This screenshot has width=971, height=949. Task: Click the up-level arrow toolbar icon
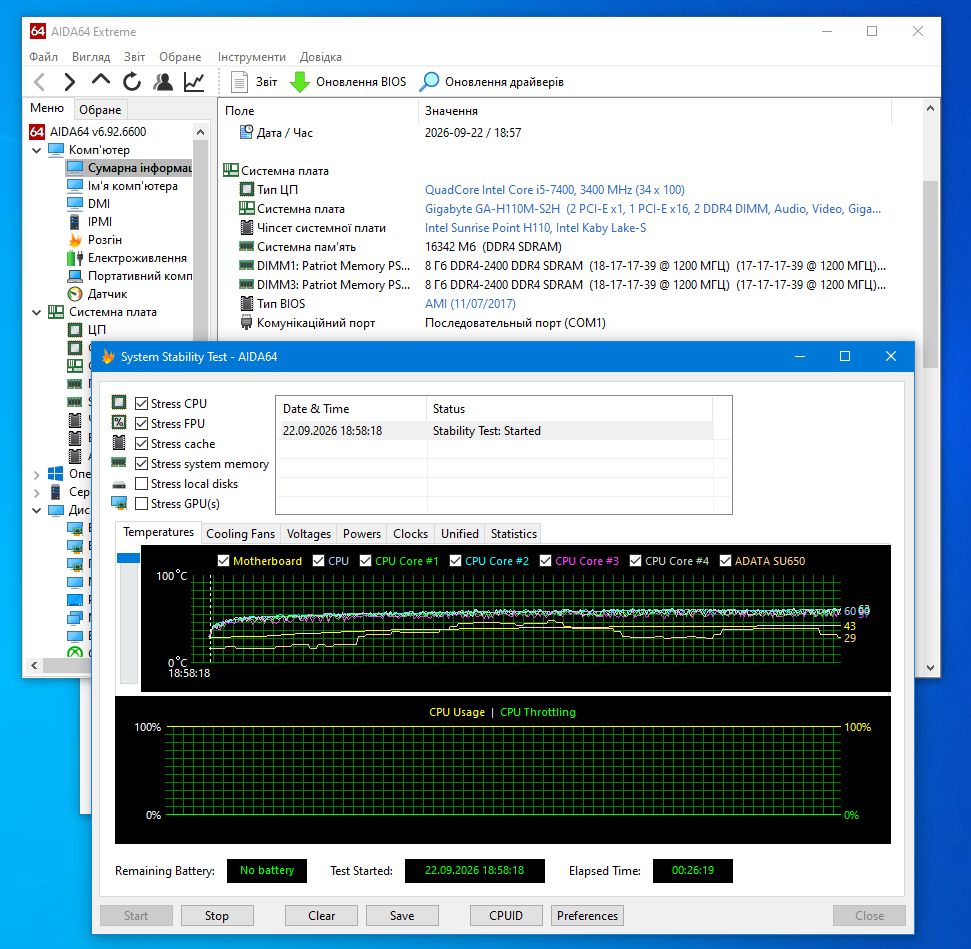tap(100, 81)
